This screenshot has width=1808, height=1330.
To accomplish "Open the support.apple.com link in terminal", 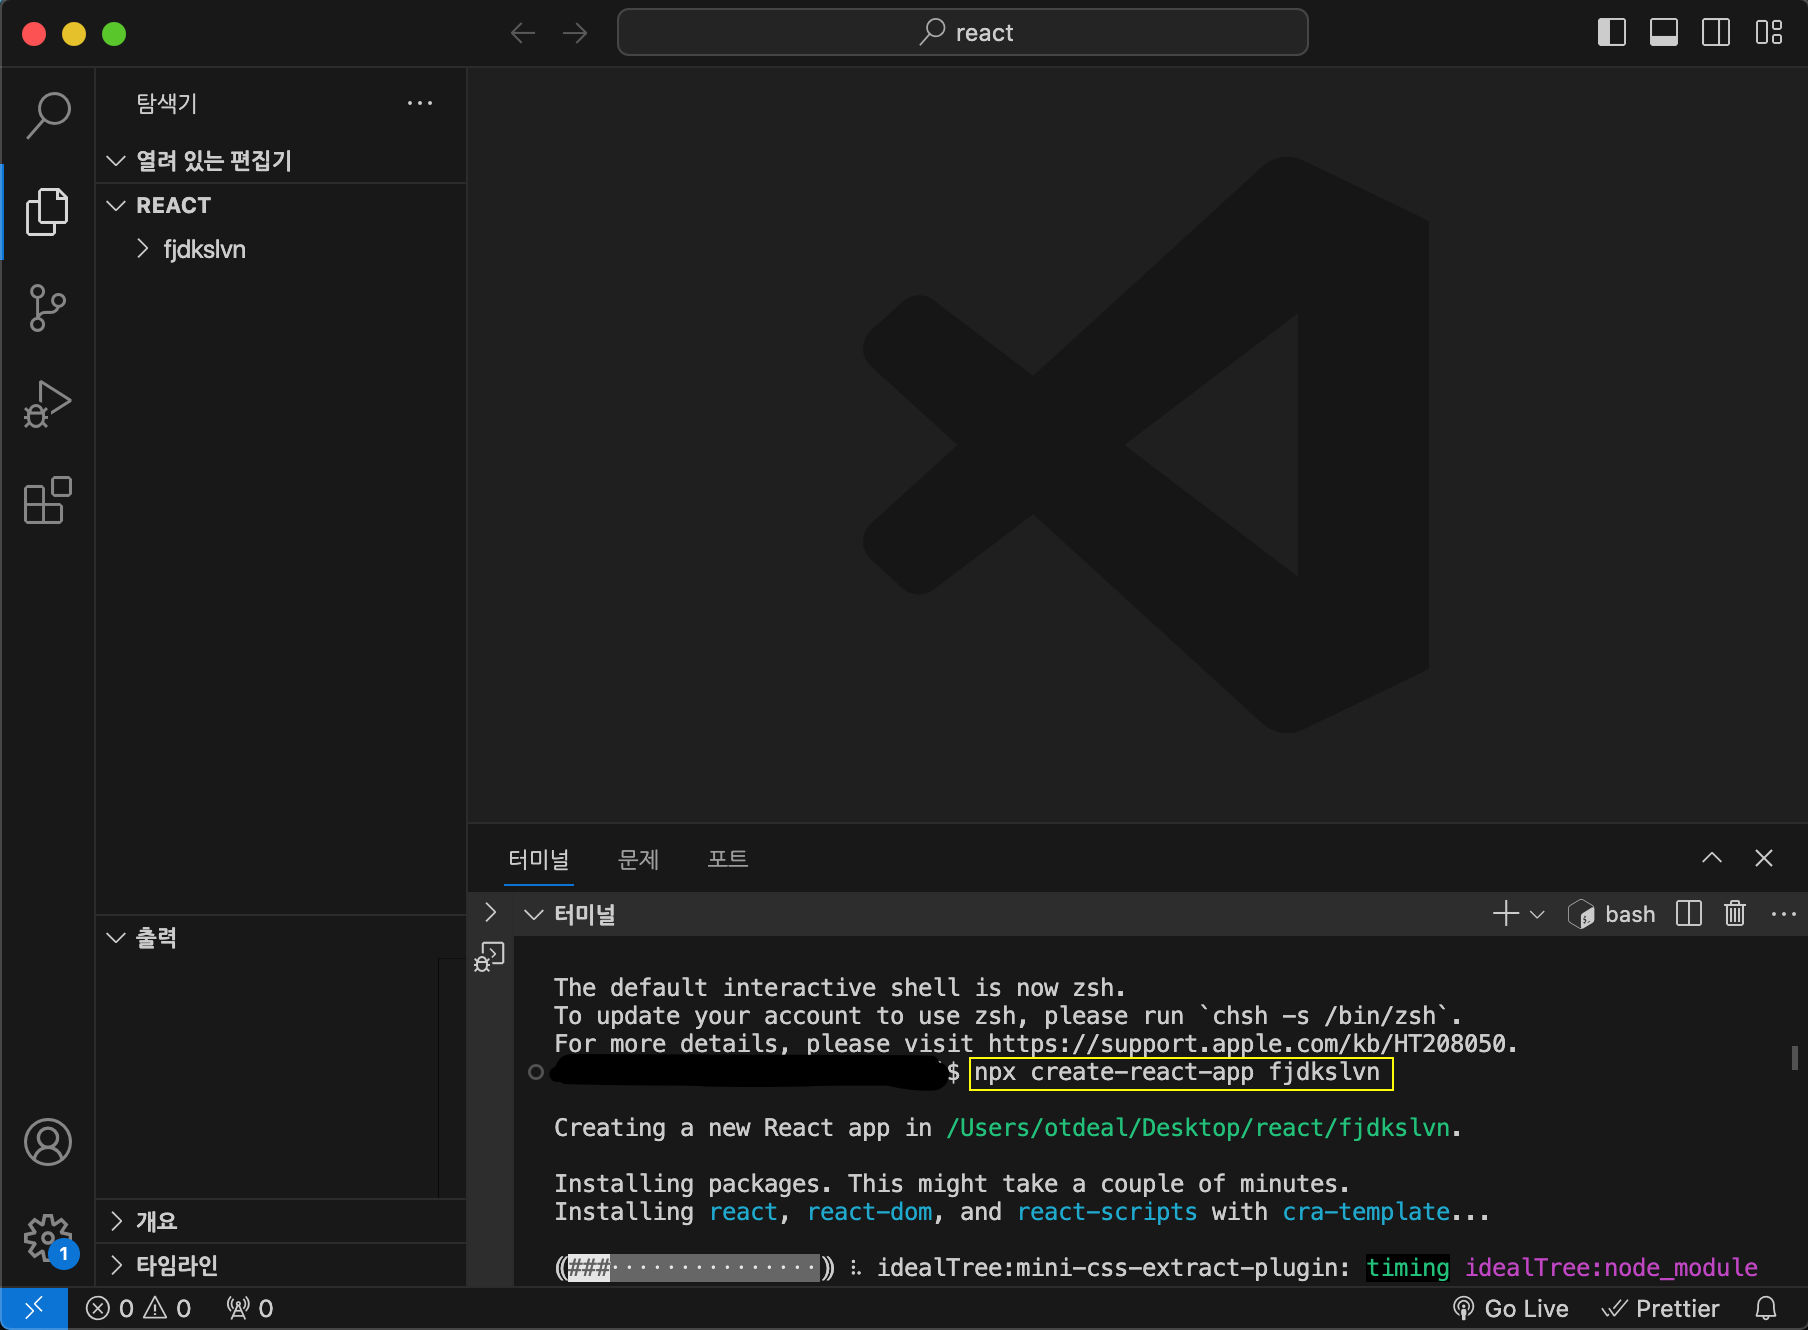I will click(x=1246, y=1044).
